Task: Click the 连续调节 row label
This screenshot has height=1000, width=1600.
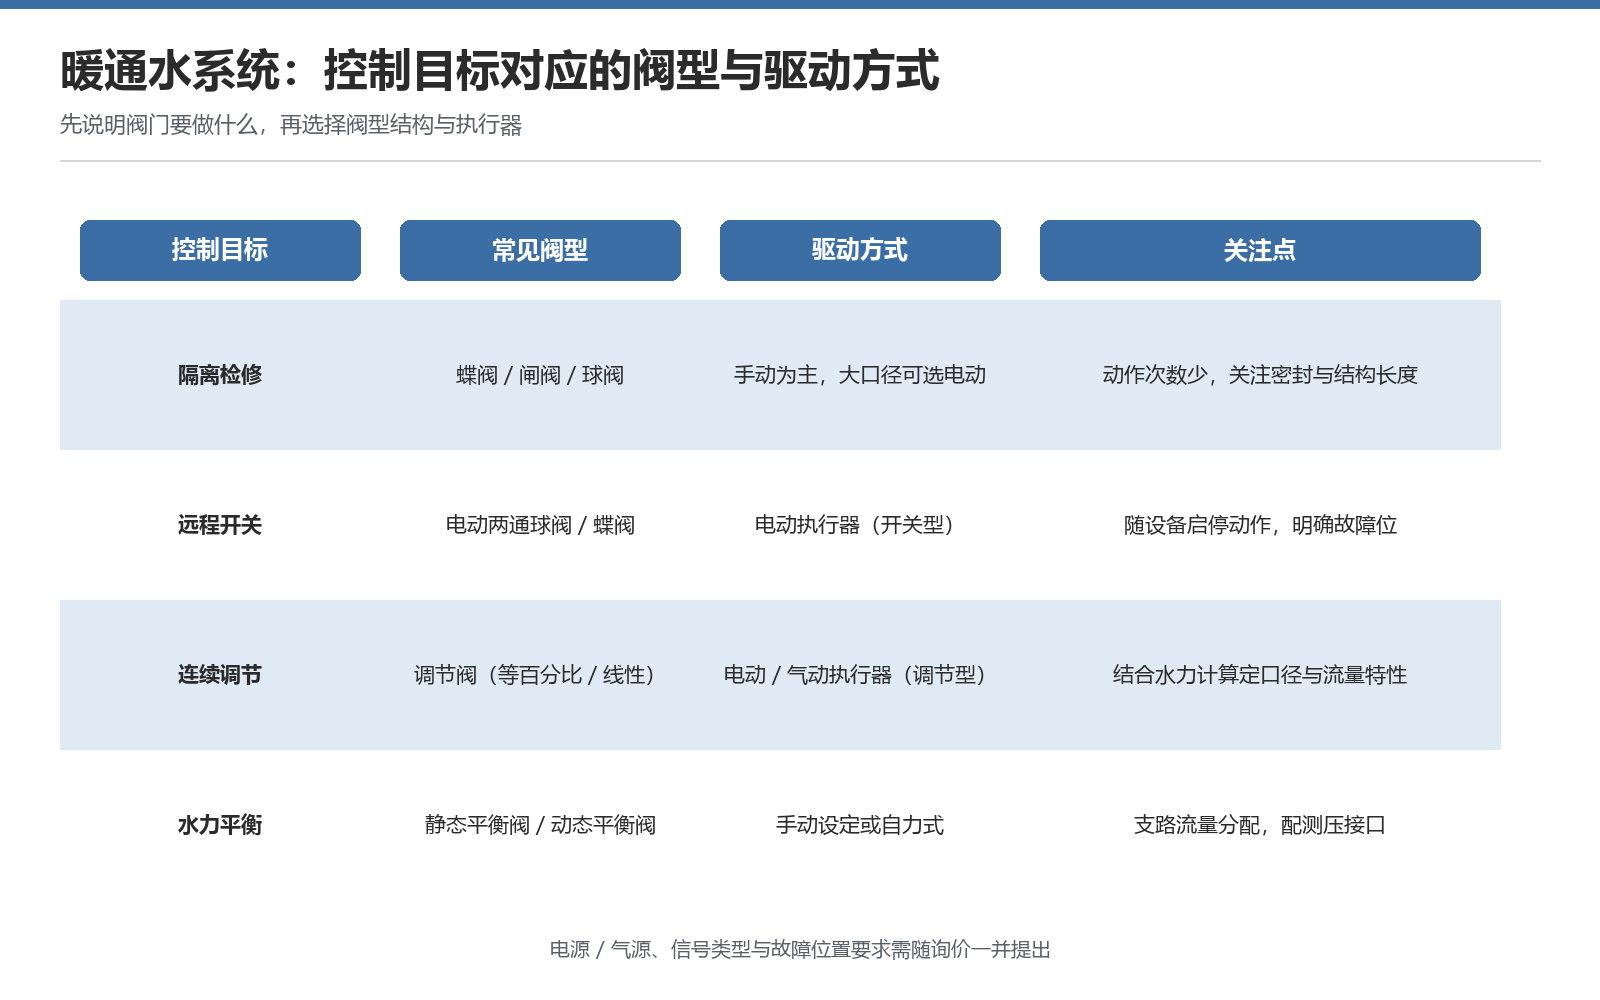Action: coord(220,675)
